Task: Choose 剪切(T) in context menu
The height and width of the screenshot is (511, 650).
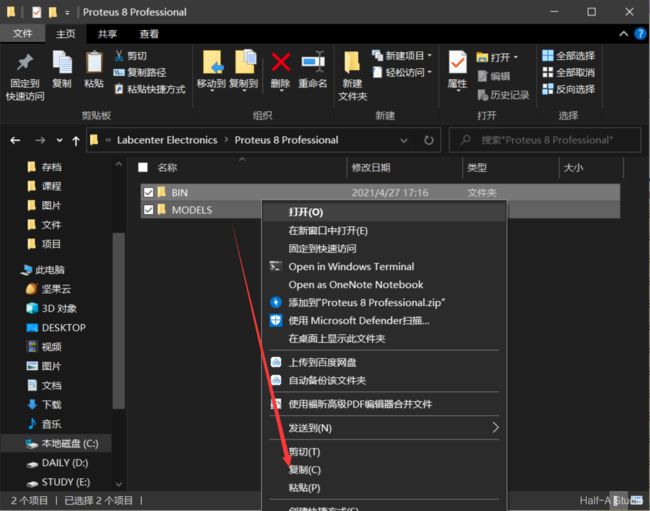Action: pyautogui.click(x=383, y=452)
